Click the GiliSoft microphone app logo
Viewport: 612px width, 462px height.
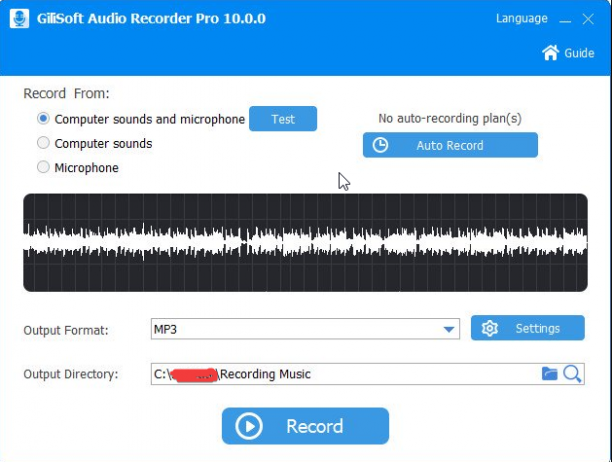pos(19,18)
